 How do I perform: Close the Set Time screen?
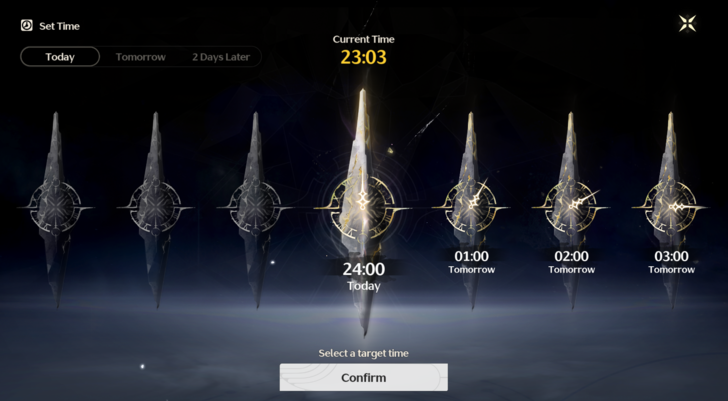pyautogui.click(x=687, y=23)
